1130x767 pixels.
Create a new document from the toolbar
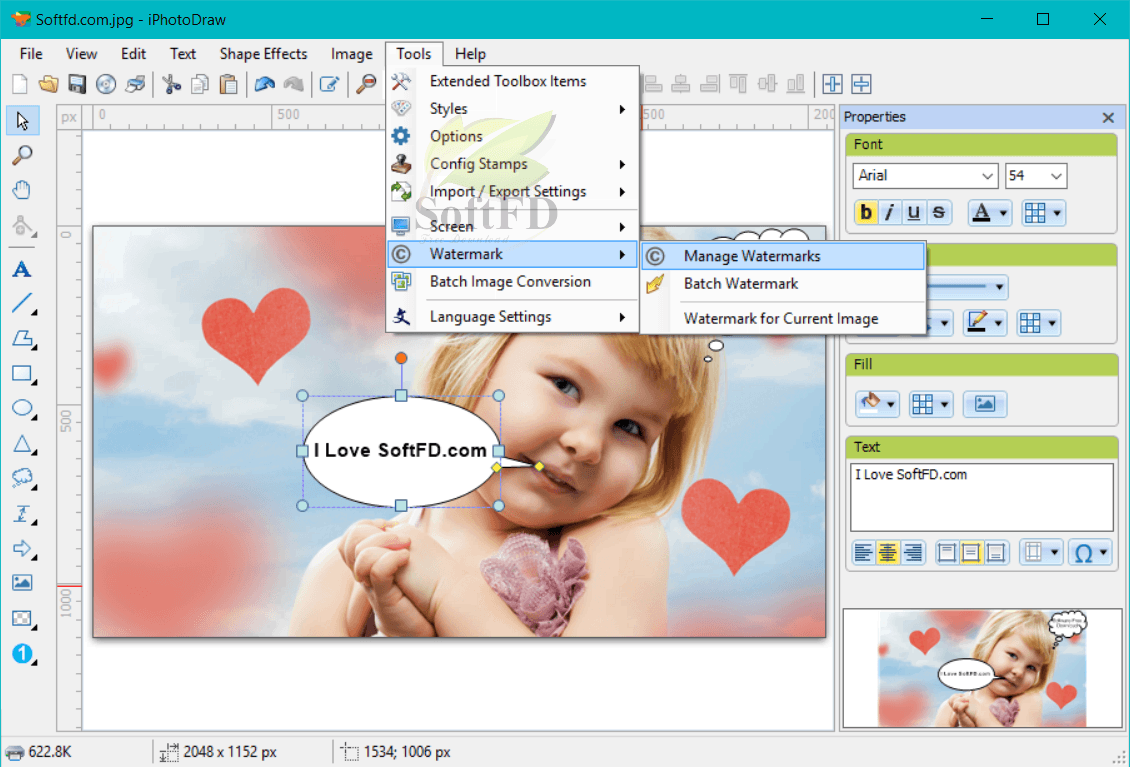[20, 84]
